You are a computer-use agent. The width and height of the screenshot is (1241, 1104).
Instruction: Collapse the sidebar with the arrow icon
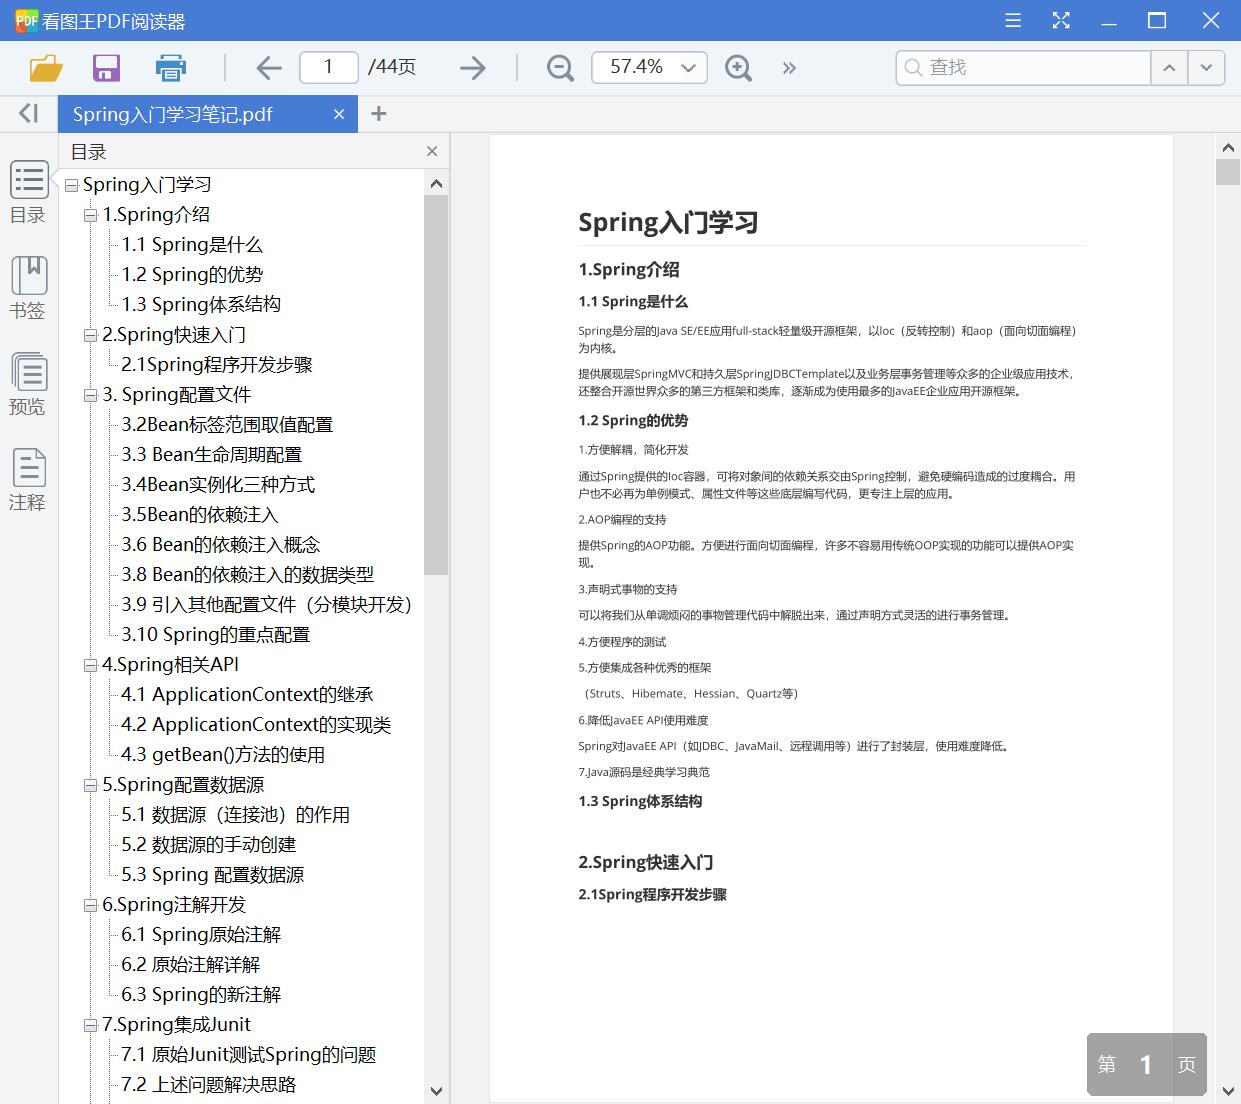pyautogui.click(x=28, y=114)
